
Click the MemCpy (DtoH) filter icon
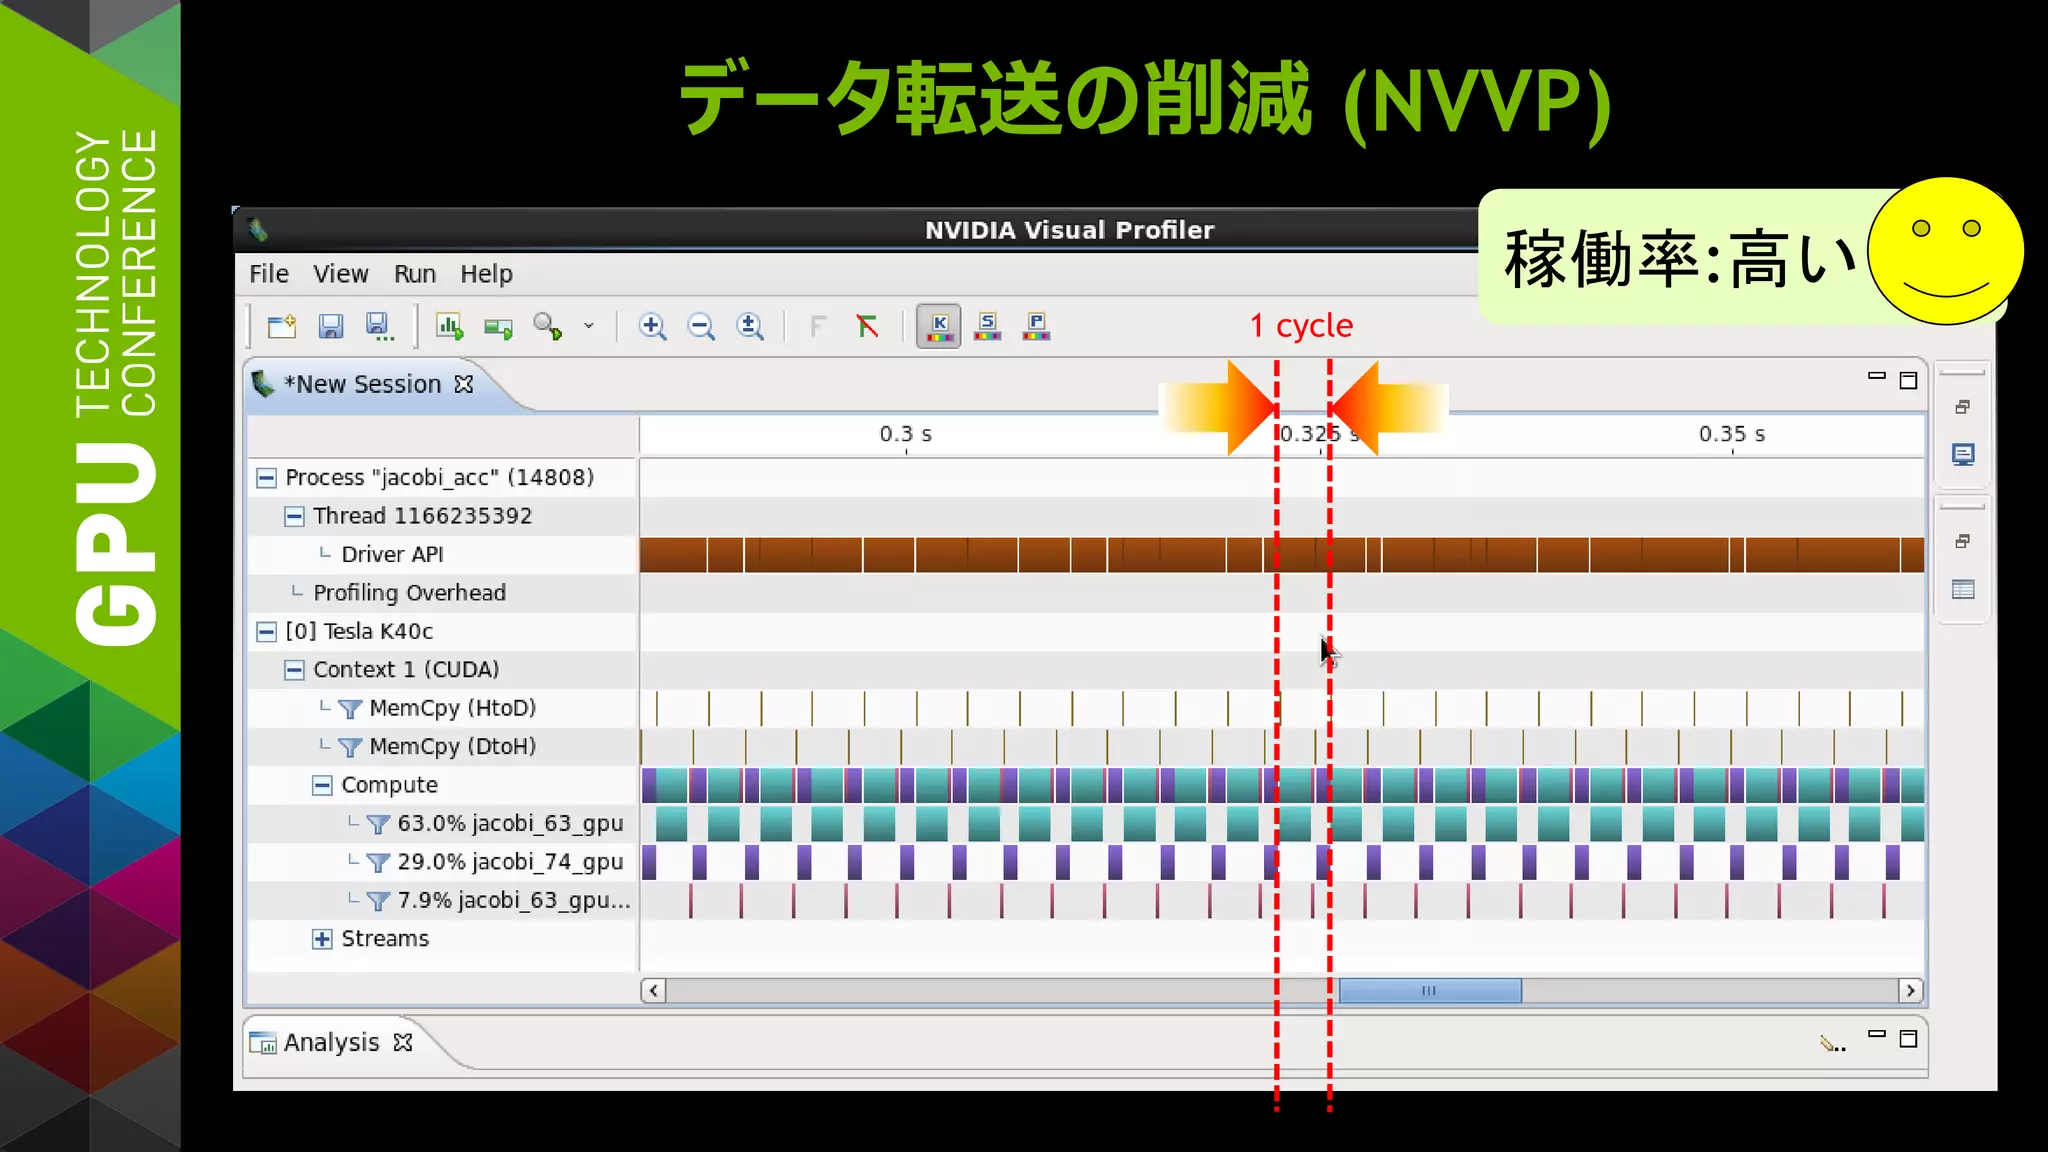coord(350,747)
